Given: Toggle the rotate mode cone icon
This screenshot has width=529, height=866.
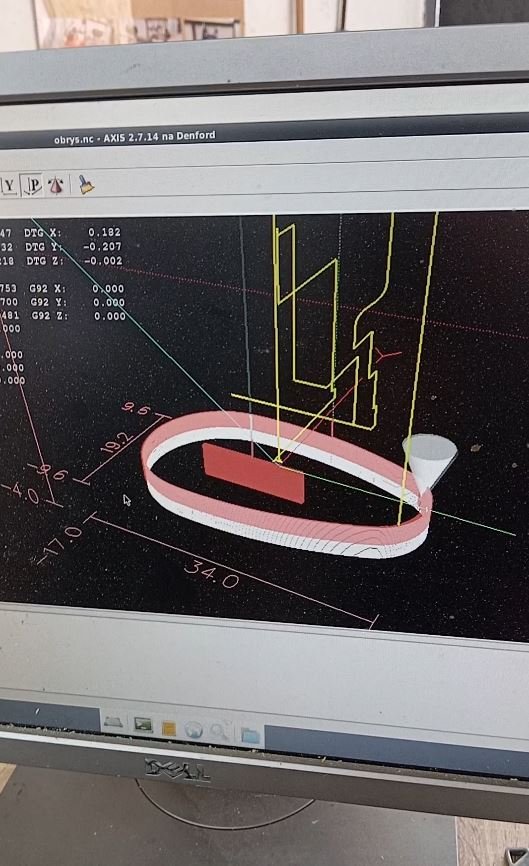Looking at the screenshot, I should pyautogui.click(x=56, y=186).
